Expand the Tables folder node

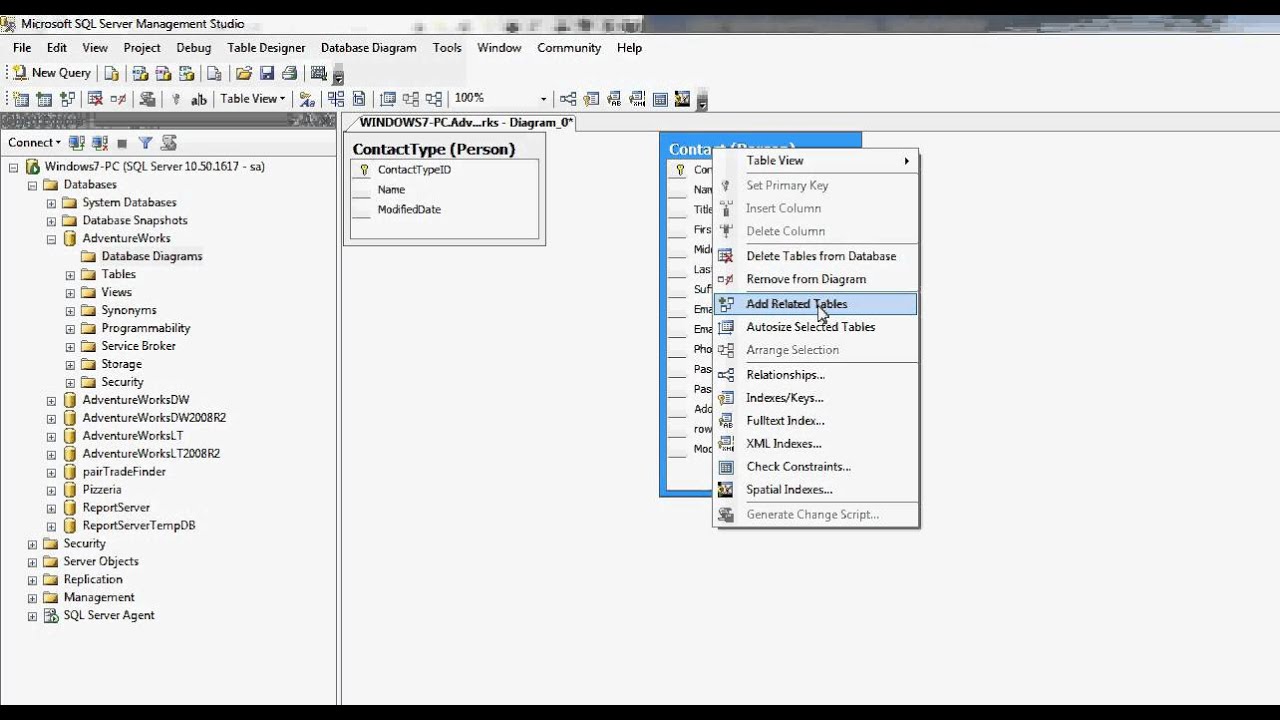tap(70, 275)
